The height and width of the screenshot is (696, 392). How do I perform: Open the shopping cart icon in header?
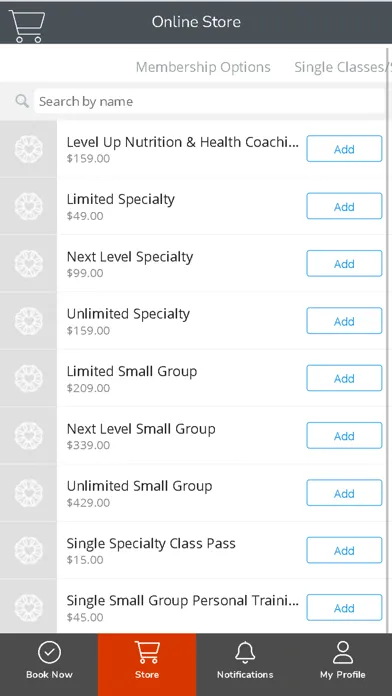coord(27,26)
